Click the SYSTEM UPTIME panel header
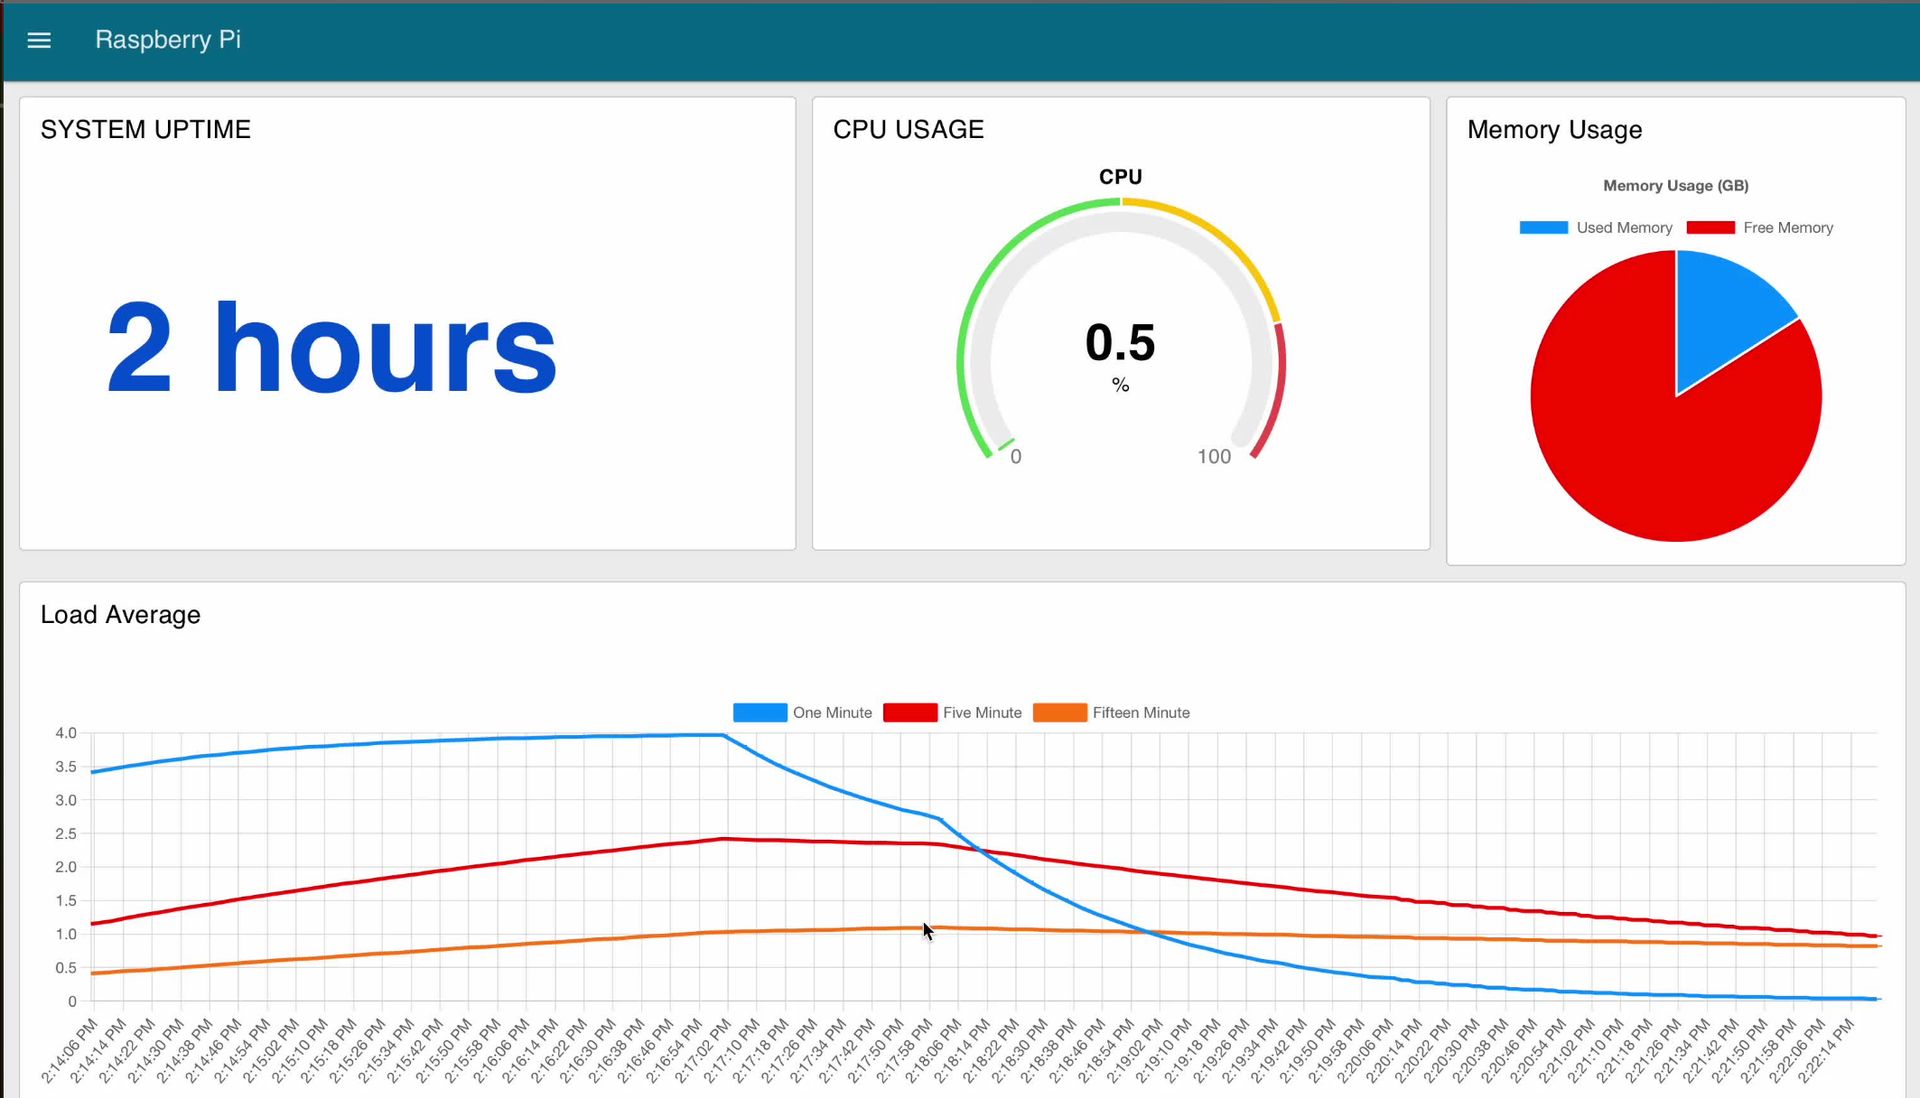 tap(144, 129)
